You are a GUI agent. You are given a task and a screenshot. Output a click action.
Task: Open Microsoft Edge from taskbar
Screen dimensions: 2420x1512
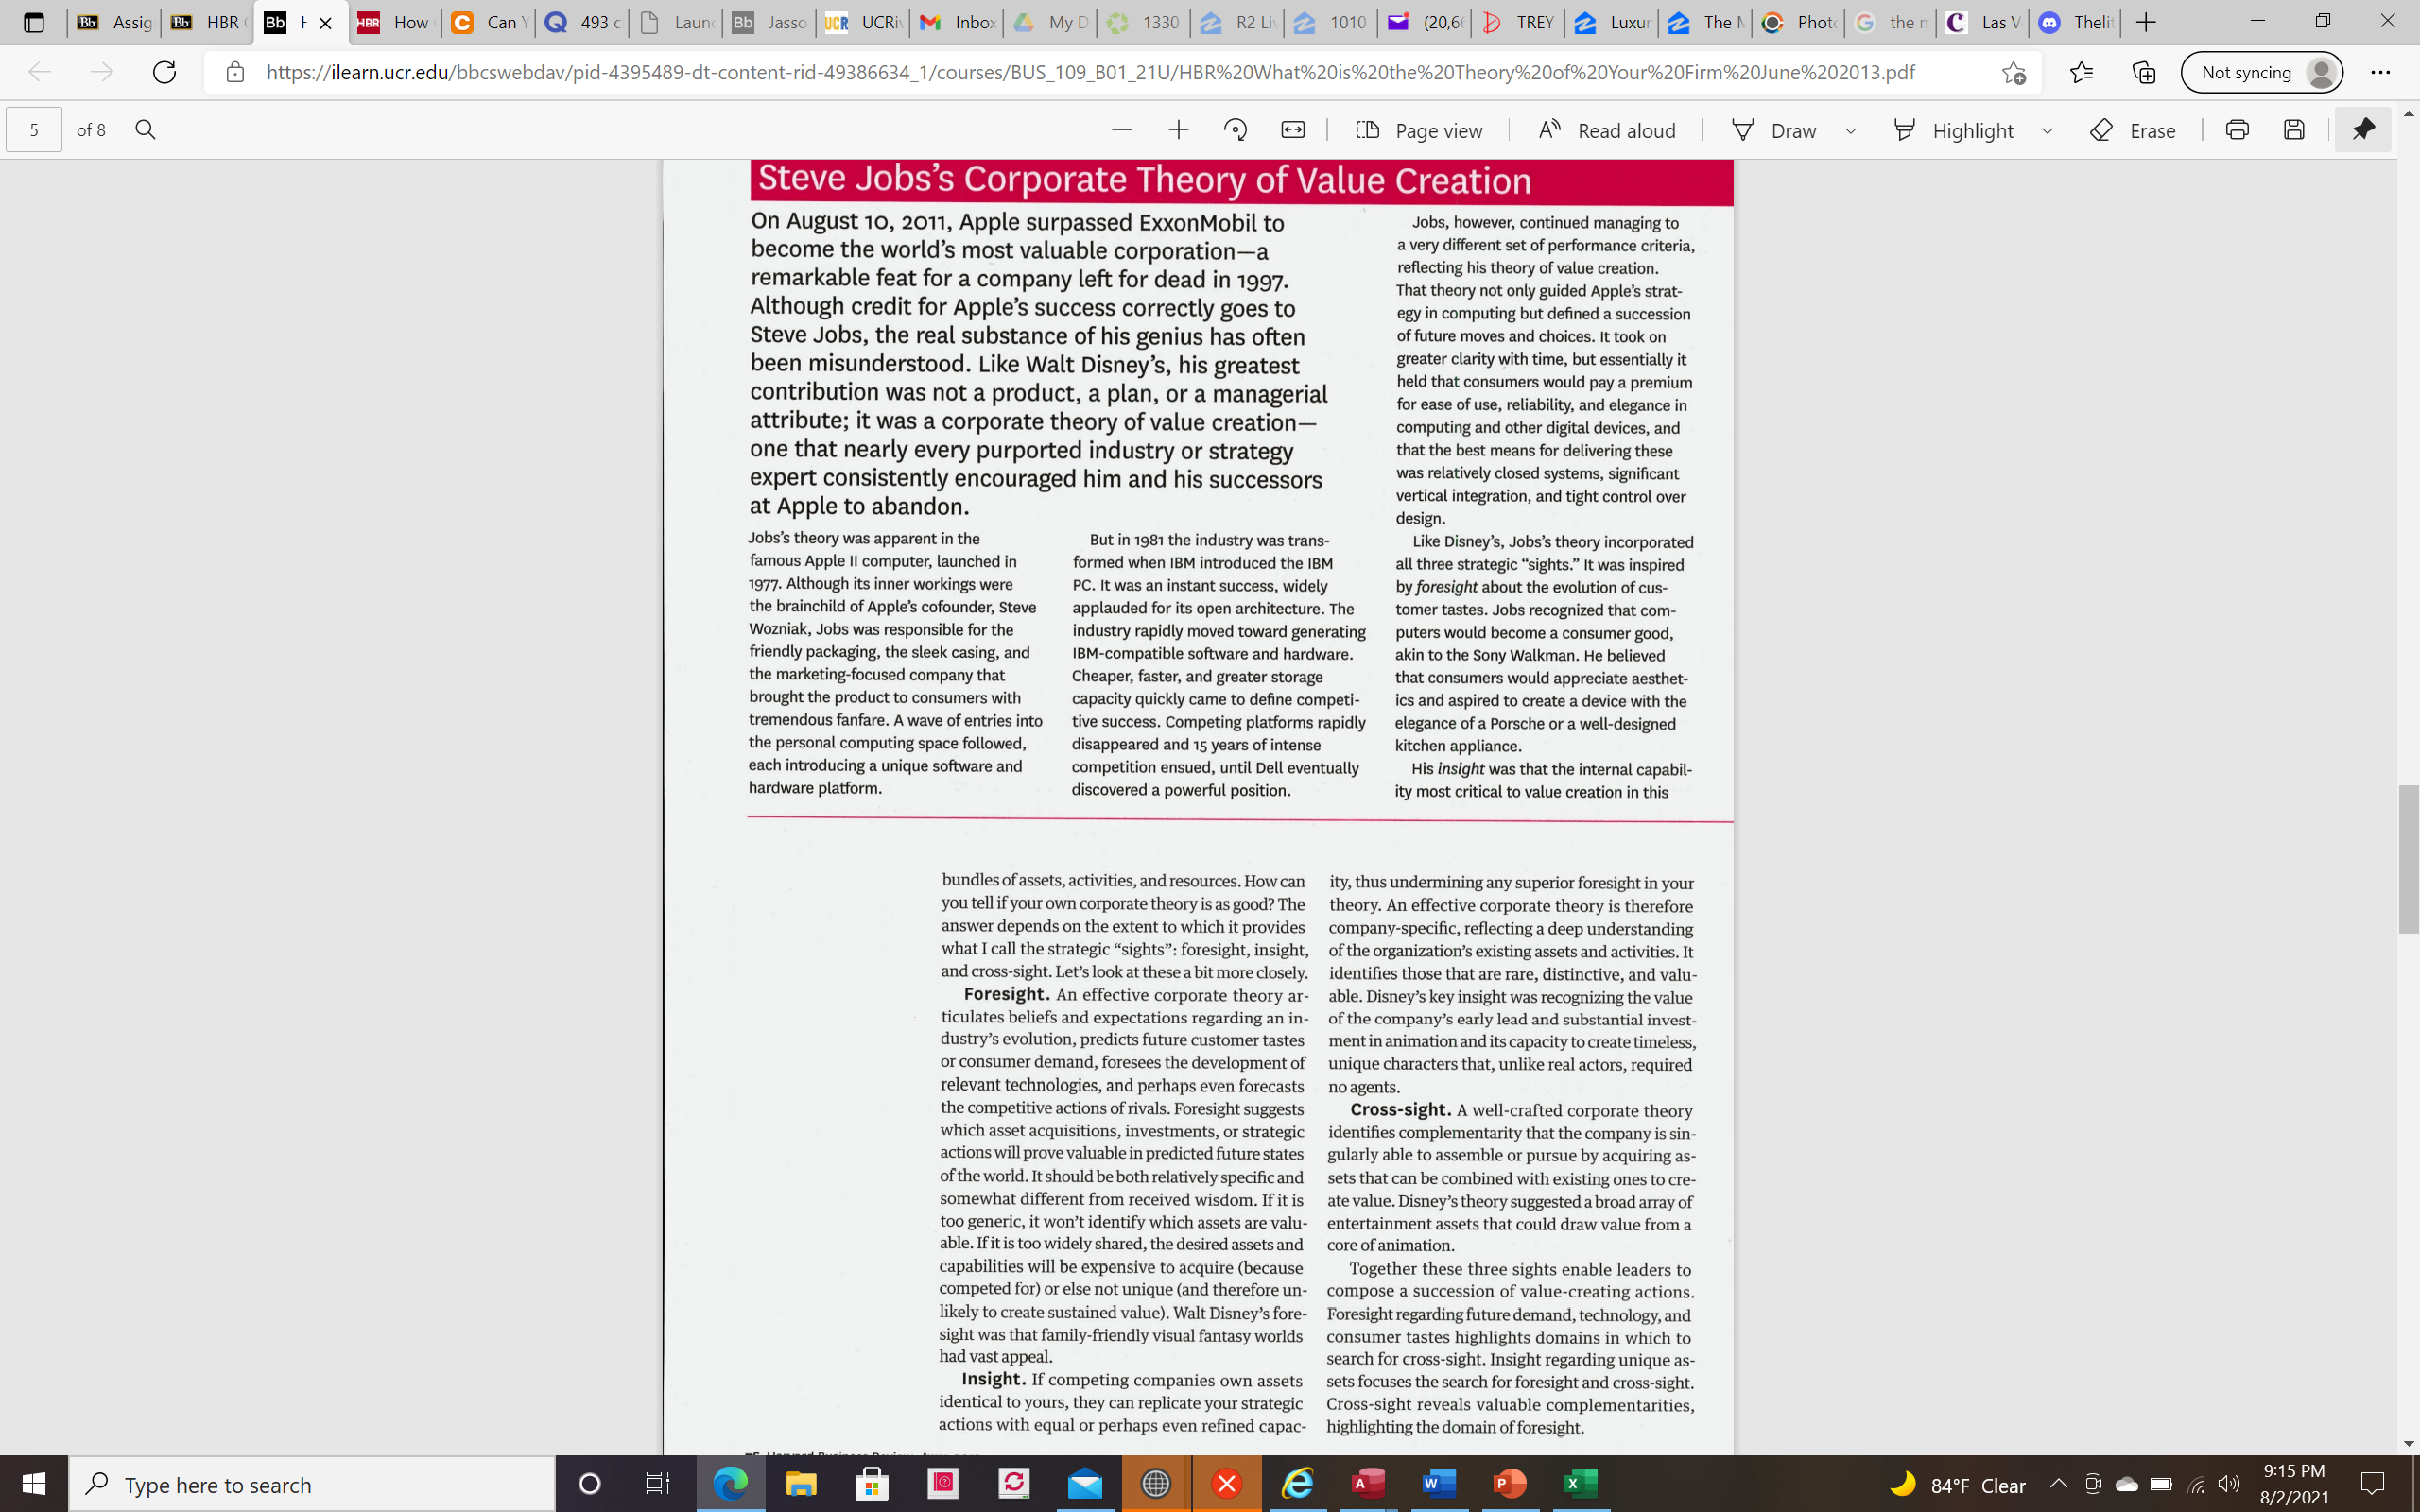(730, 1484)
